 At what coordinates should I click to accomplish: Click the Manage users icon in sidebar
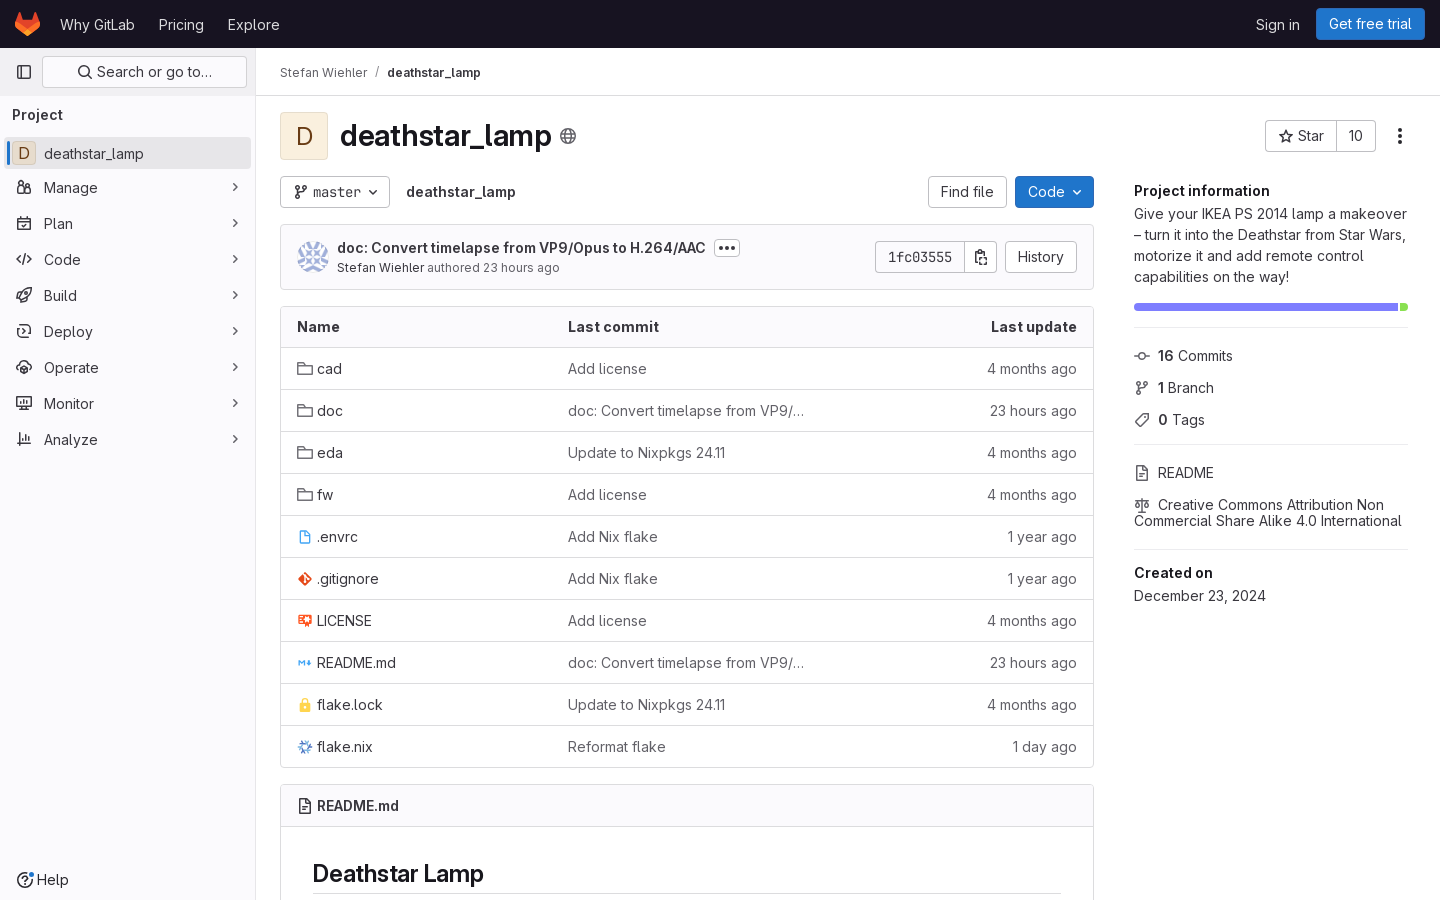24,188
